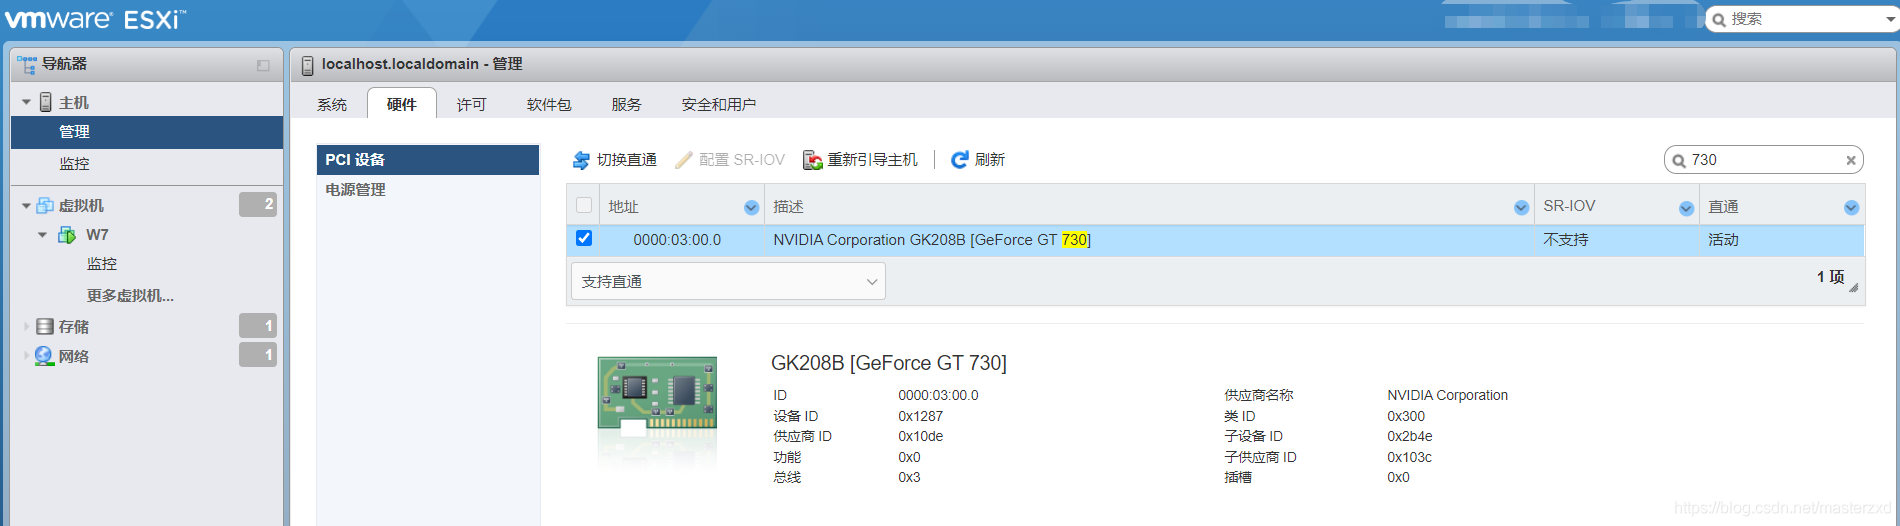Viewport: 1900px width, 526px height.
Task: Click the NVIDIA Corporation vendor name value
Action: (x=1447, y=395)
